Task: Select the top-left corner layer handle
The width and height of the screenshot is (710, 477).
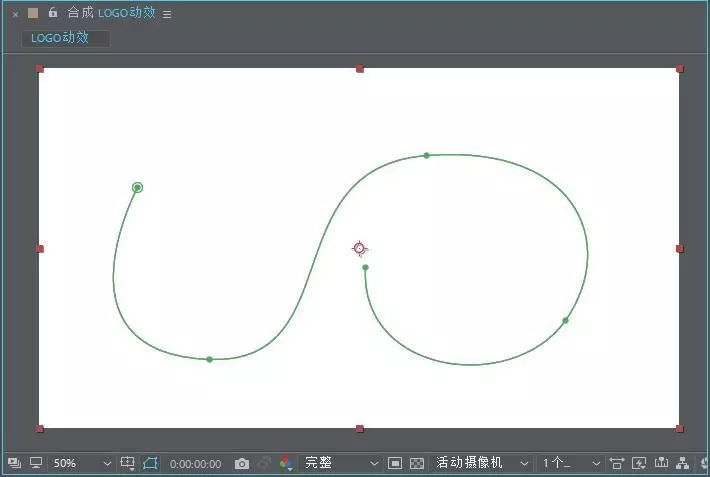Action: pos(40,69)
